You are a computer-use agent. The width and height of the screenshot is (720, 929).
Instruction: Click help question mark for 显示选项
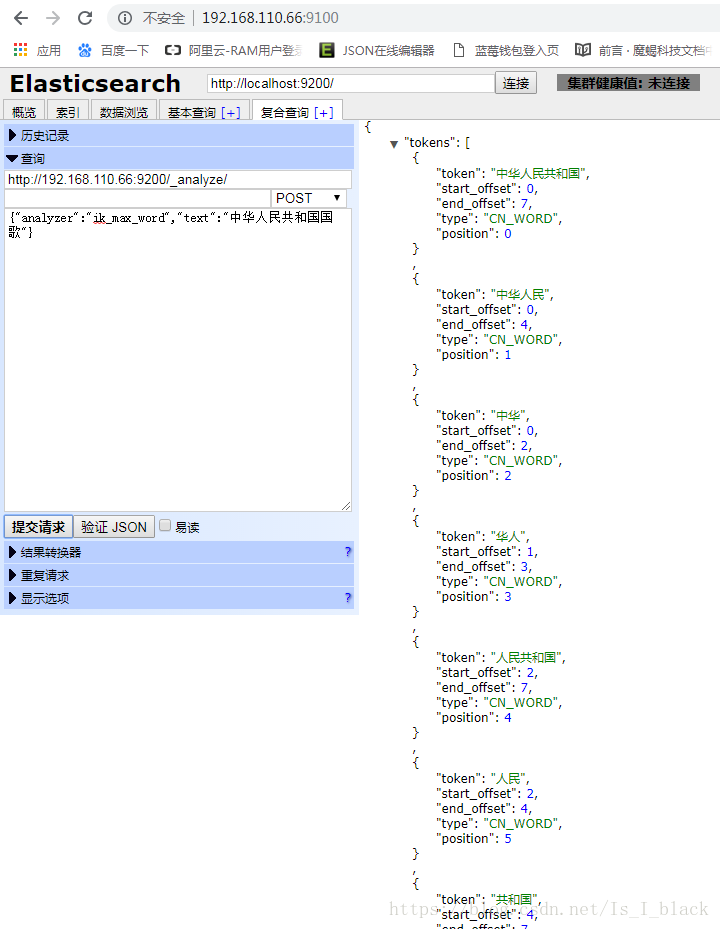tap(348, 598)
